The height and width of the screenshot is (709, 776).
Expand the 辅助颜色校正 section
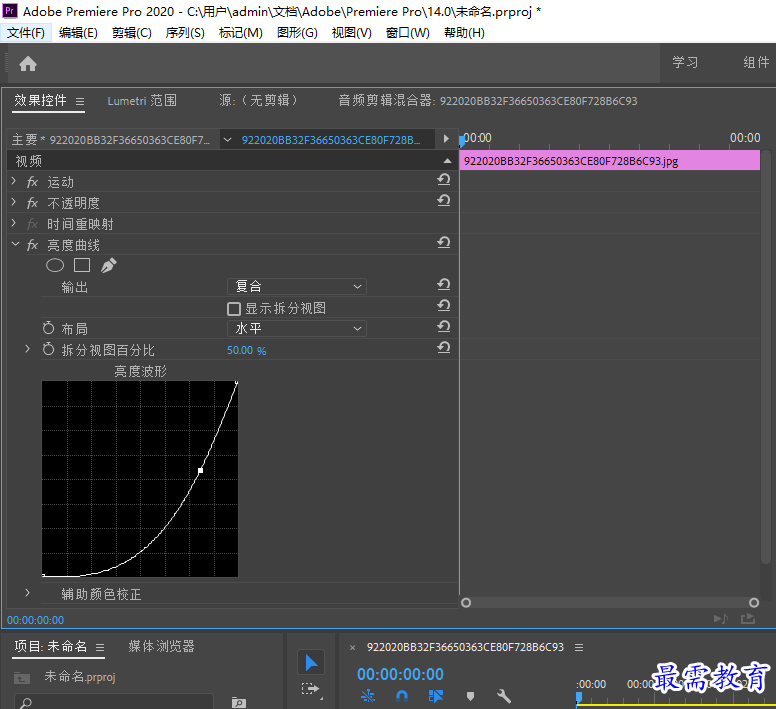pos(28,593)
